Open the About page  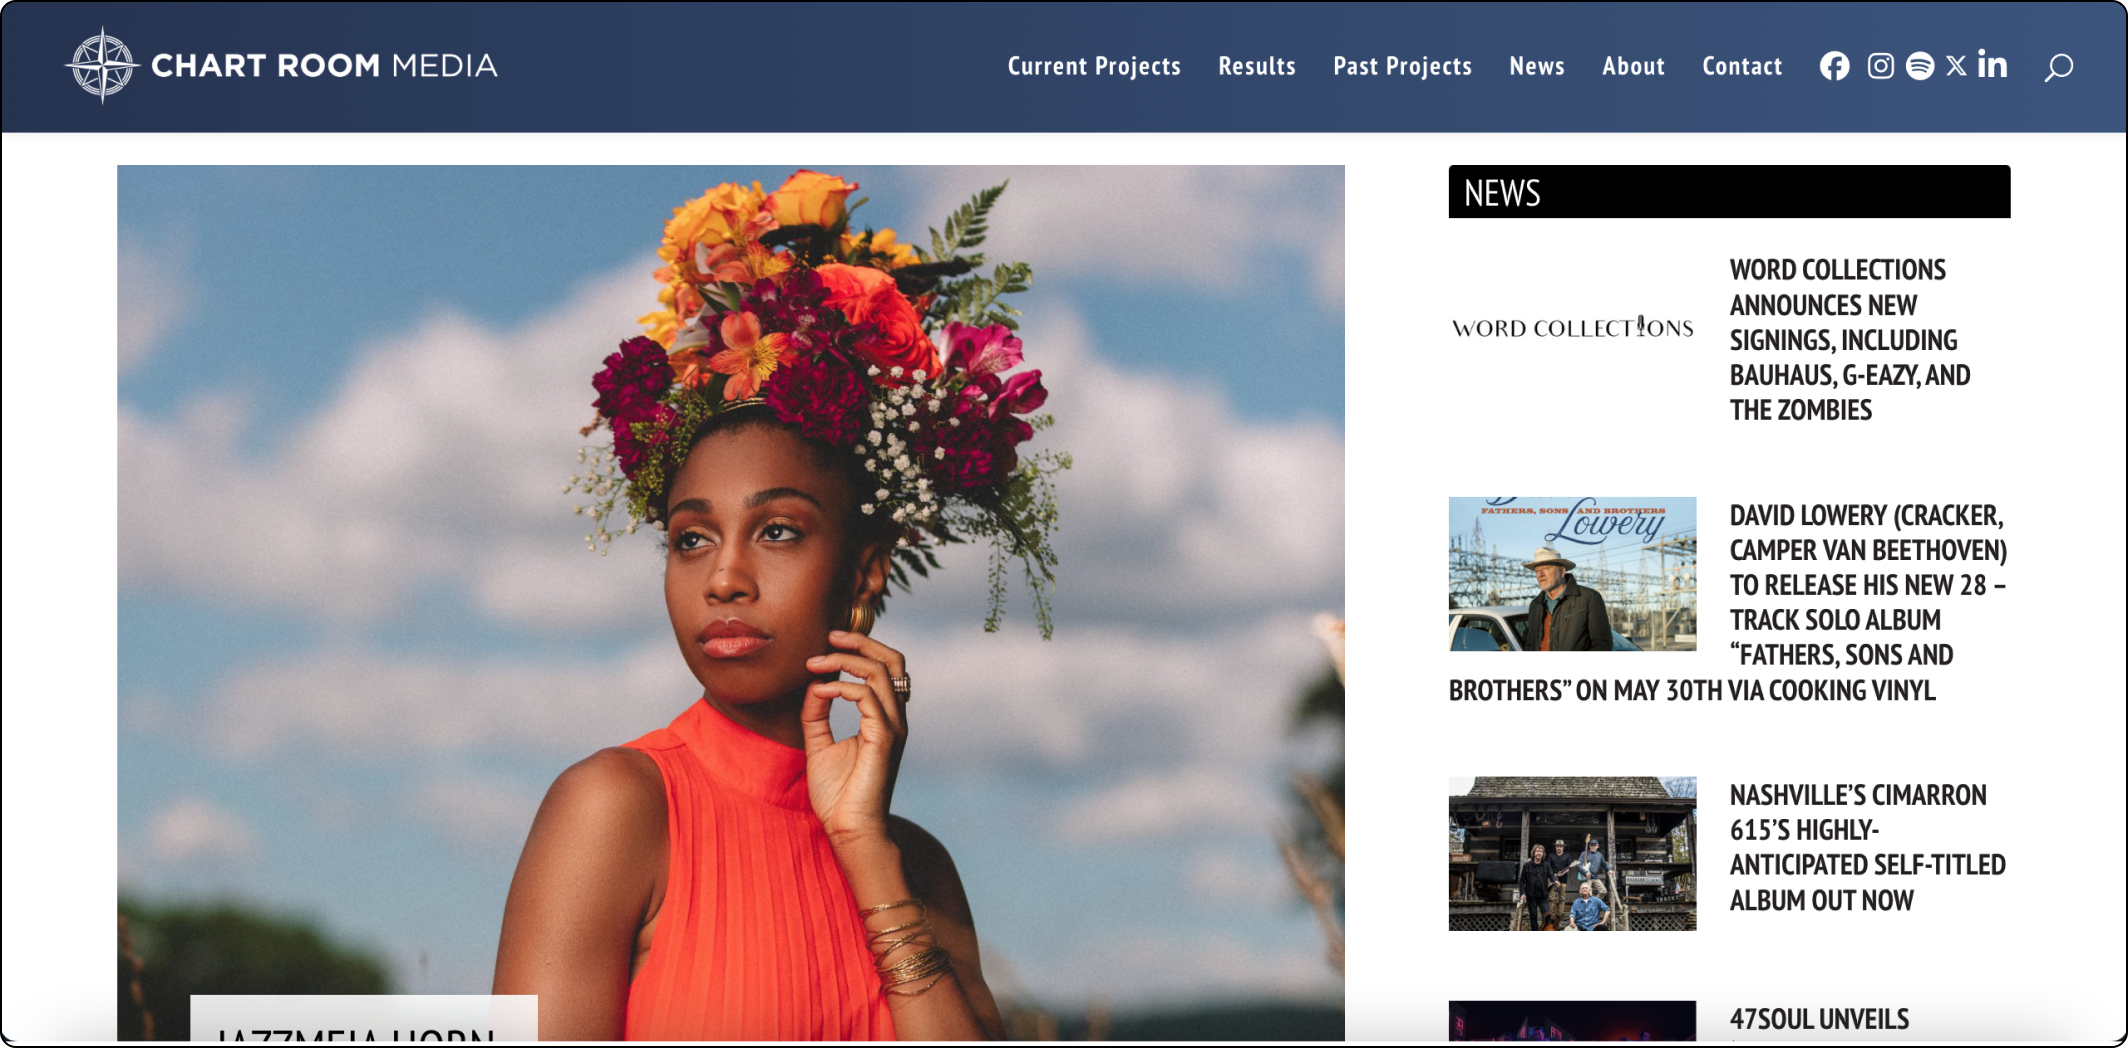1633,66
